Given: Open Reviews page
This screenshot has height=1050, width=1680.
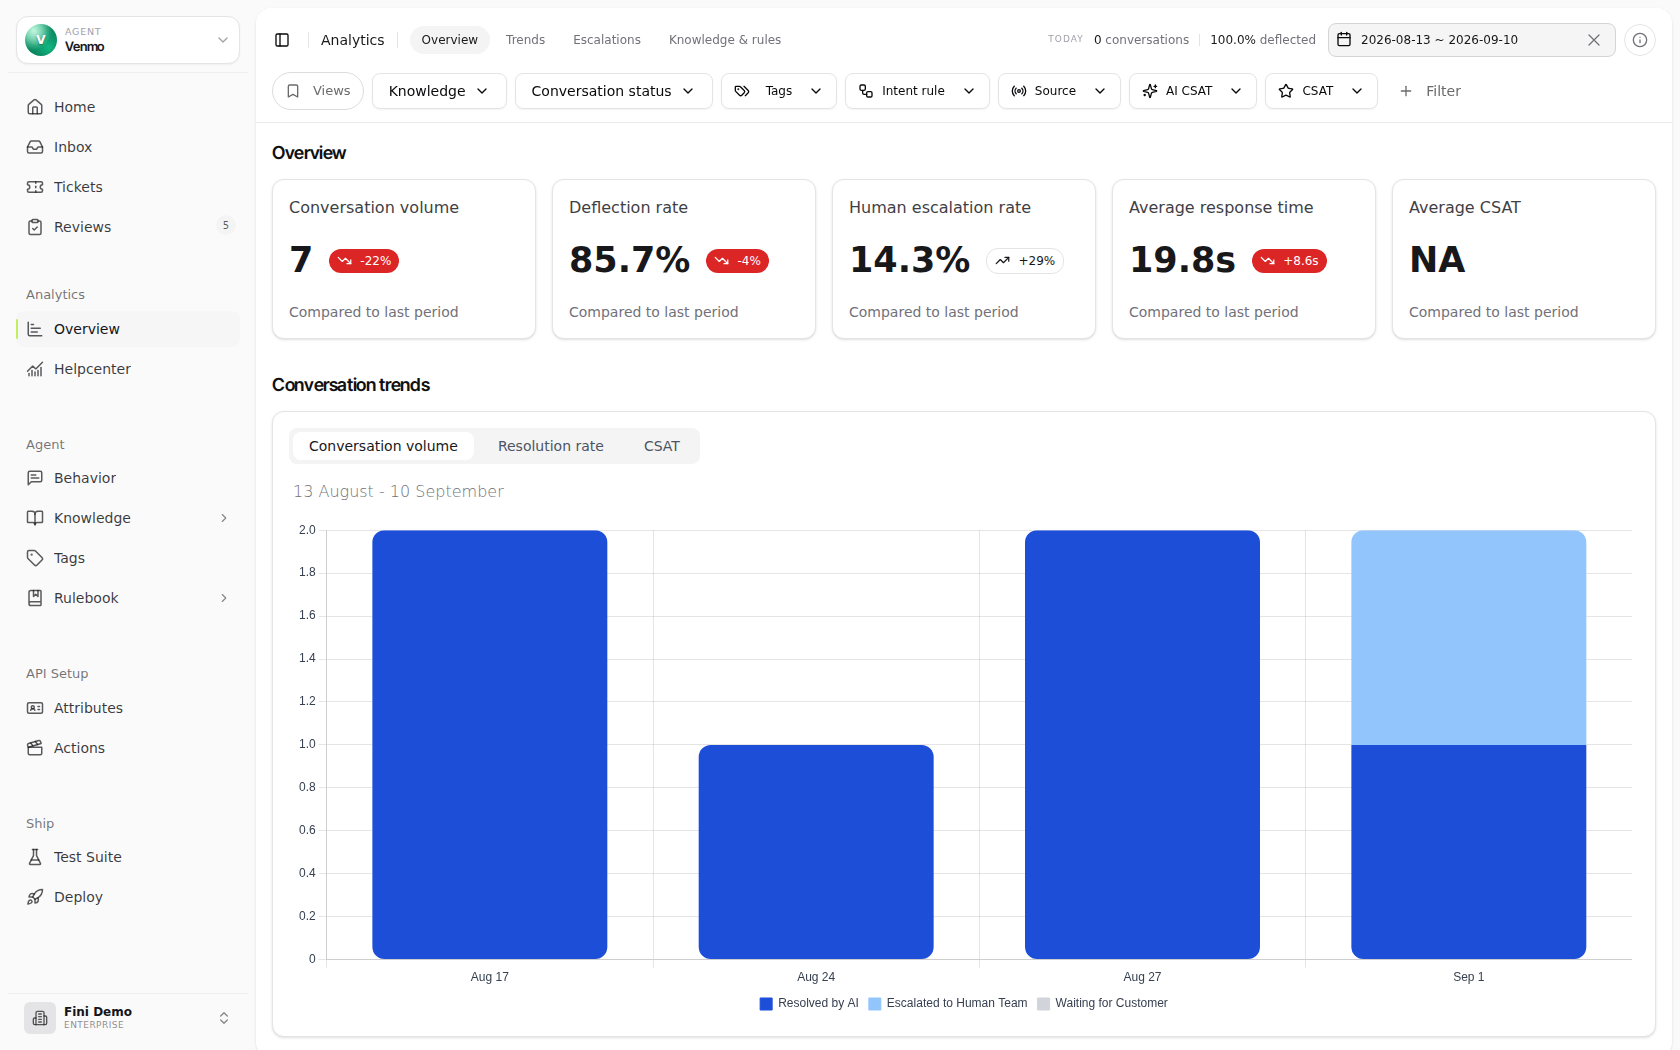Looking at the screenshot, I should (128, 227).
